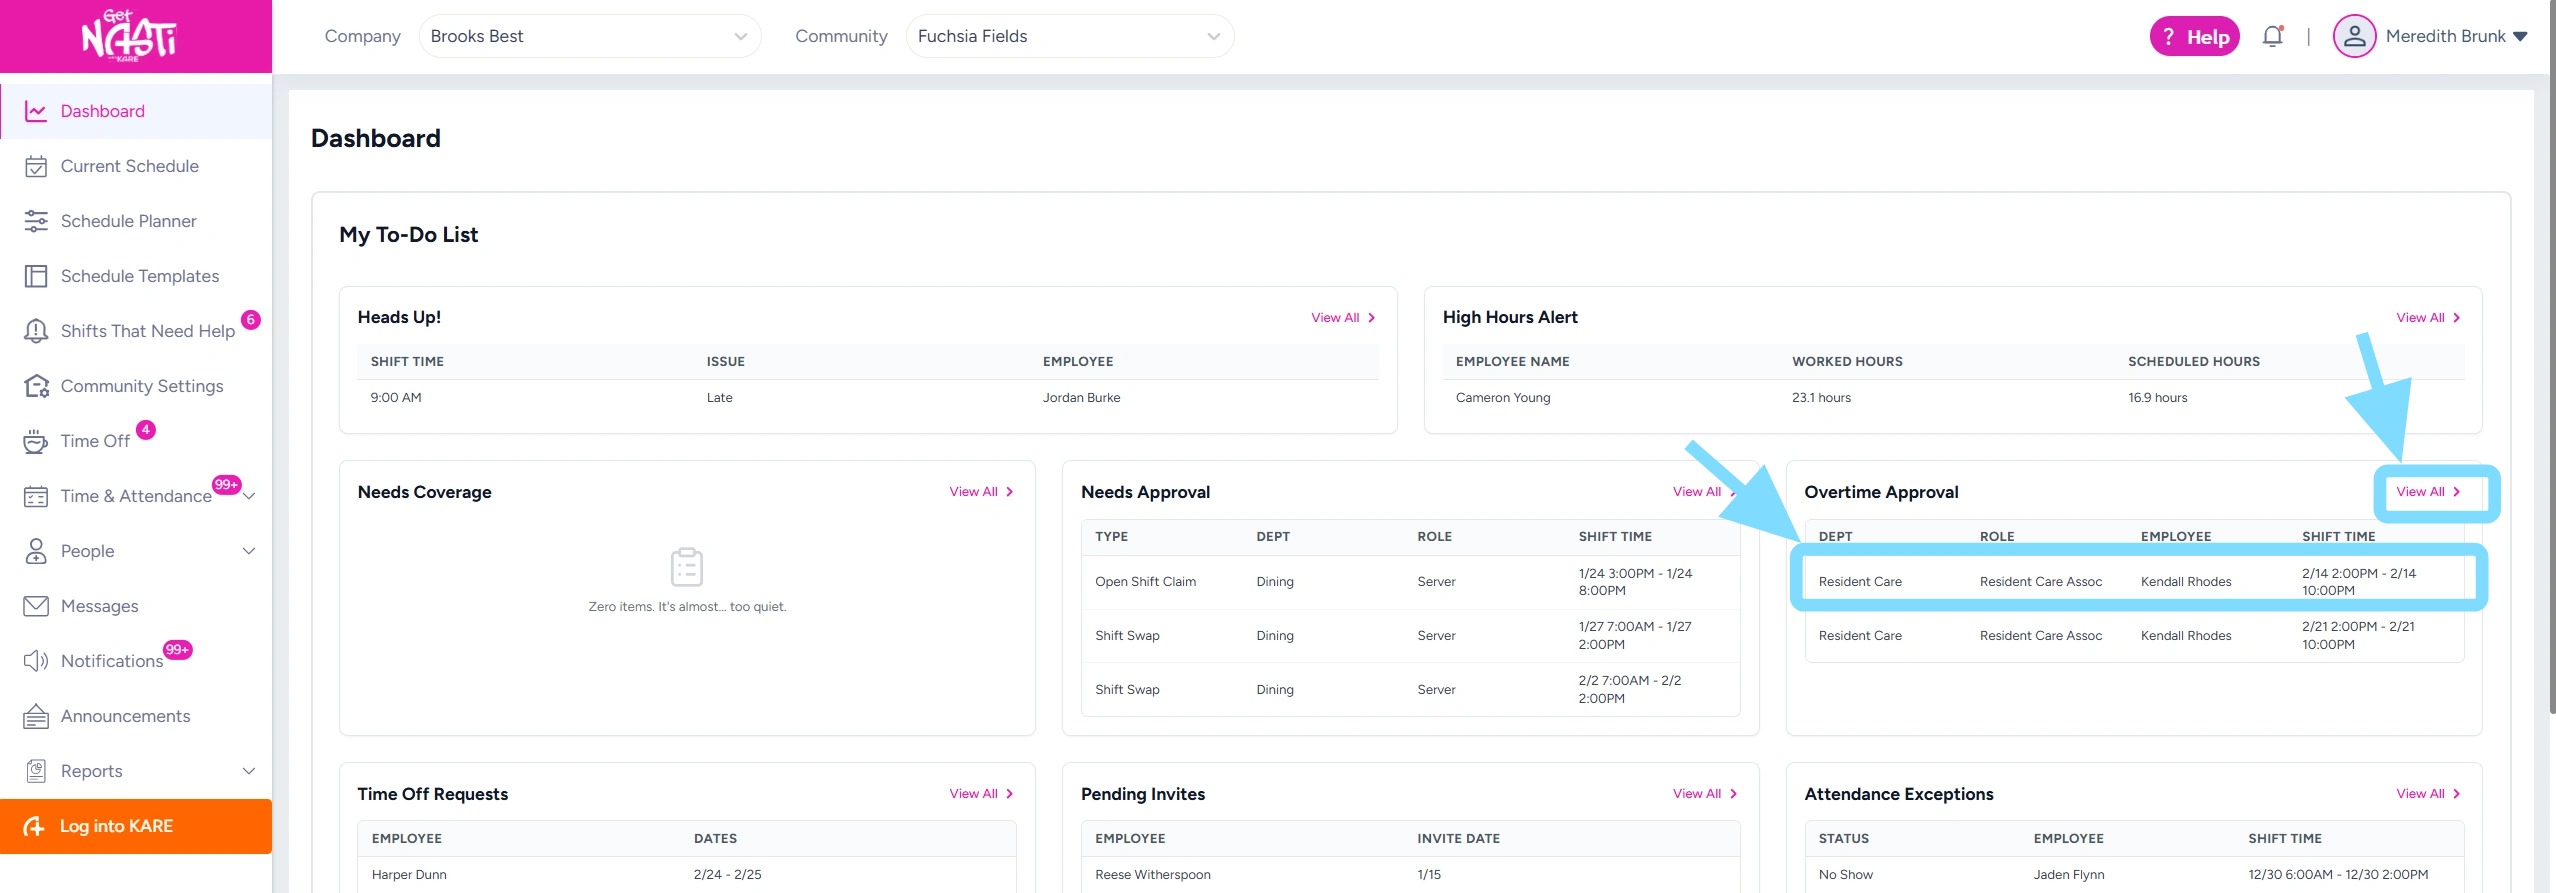Open the Company dropdown showing Brooks Best
2556x893 pixels.
pyautogui.click(x=589, y=37)
